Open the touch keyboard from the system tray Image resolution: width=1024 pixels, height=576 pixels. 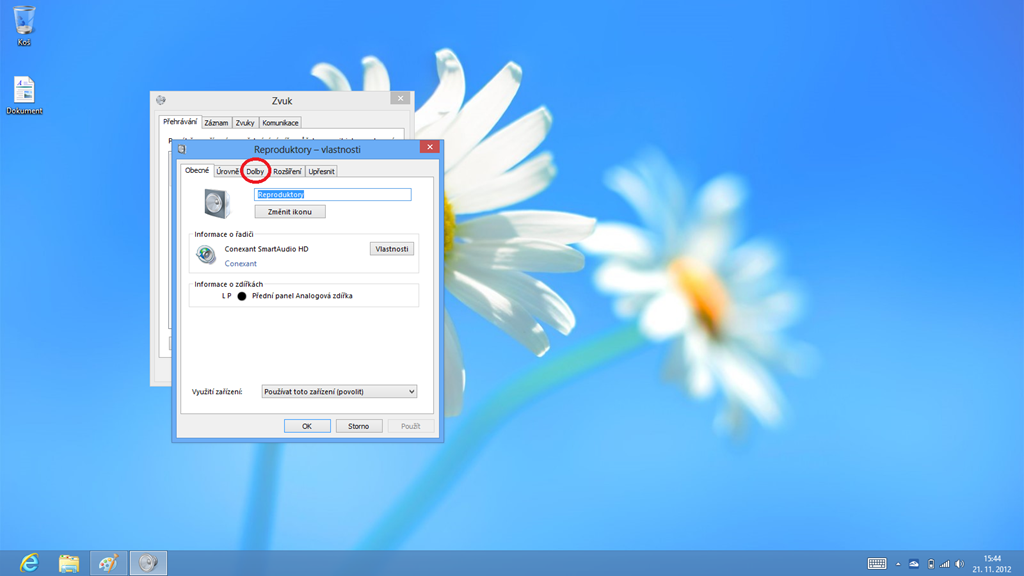click(877, 563)
